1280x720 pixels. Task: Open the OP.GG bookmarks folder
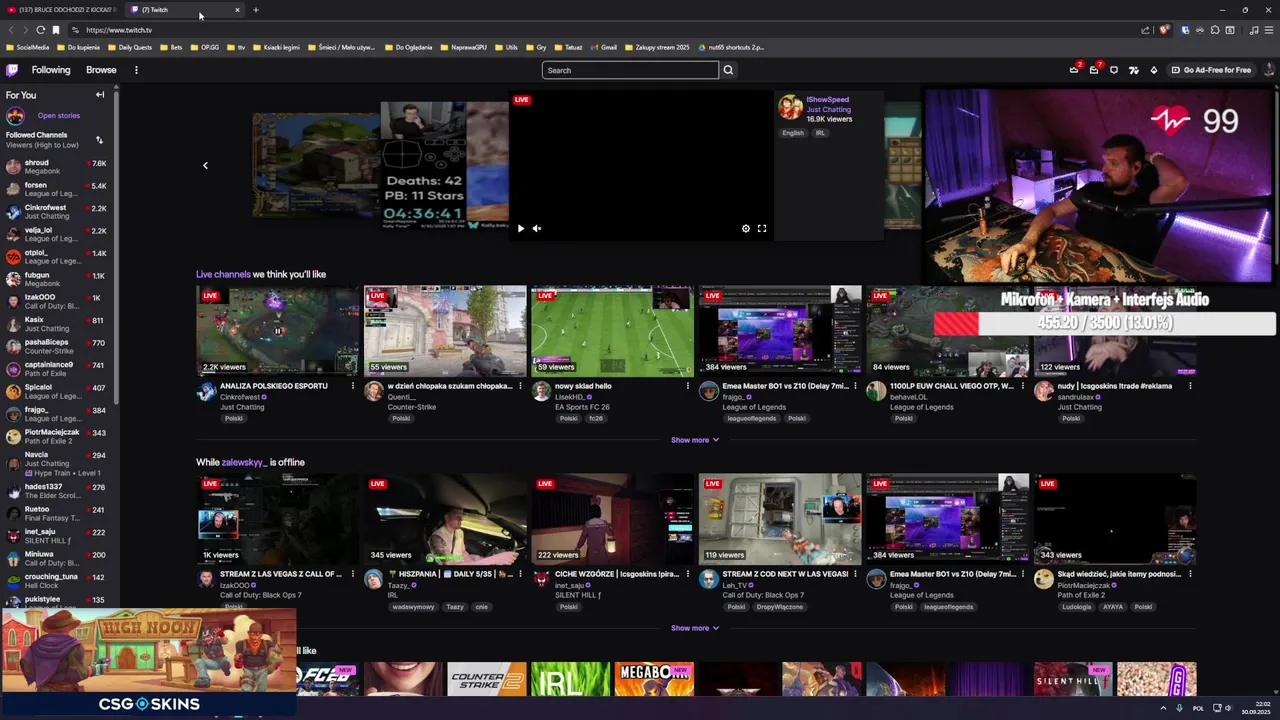point(205,47)
